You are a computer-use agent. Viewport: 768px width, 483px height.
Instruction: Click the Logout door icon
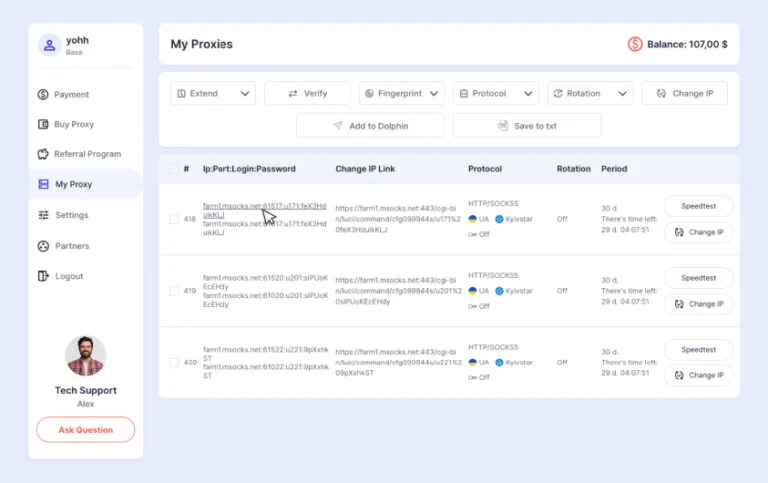click(x=43, y=276)
